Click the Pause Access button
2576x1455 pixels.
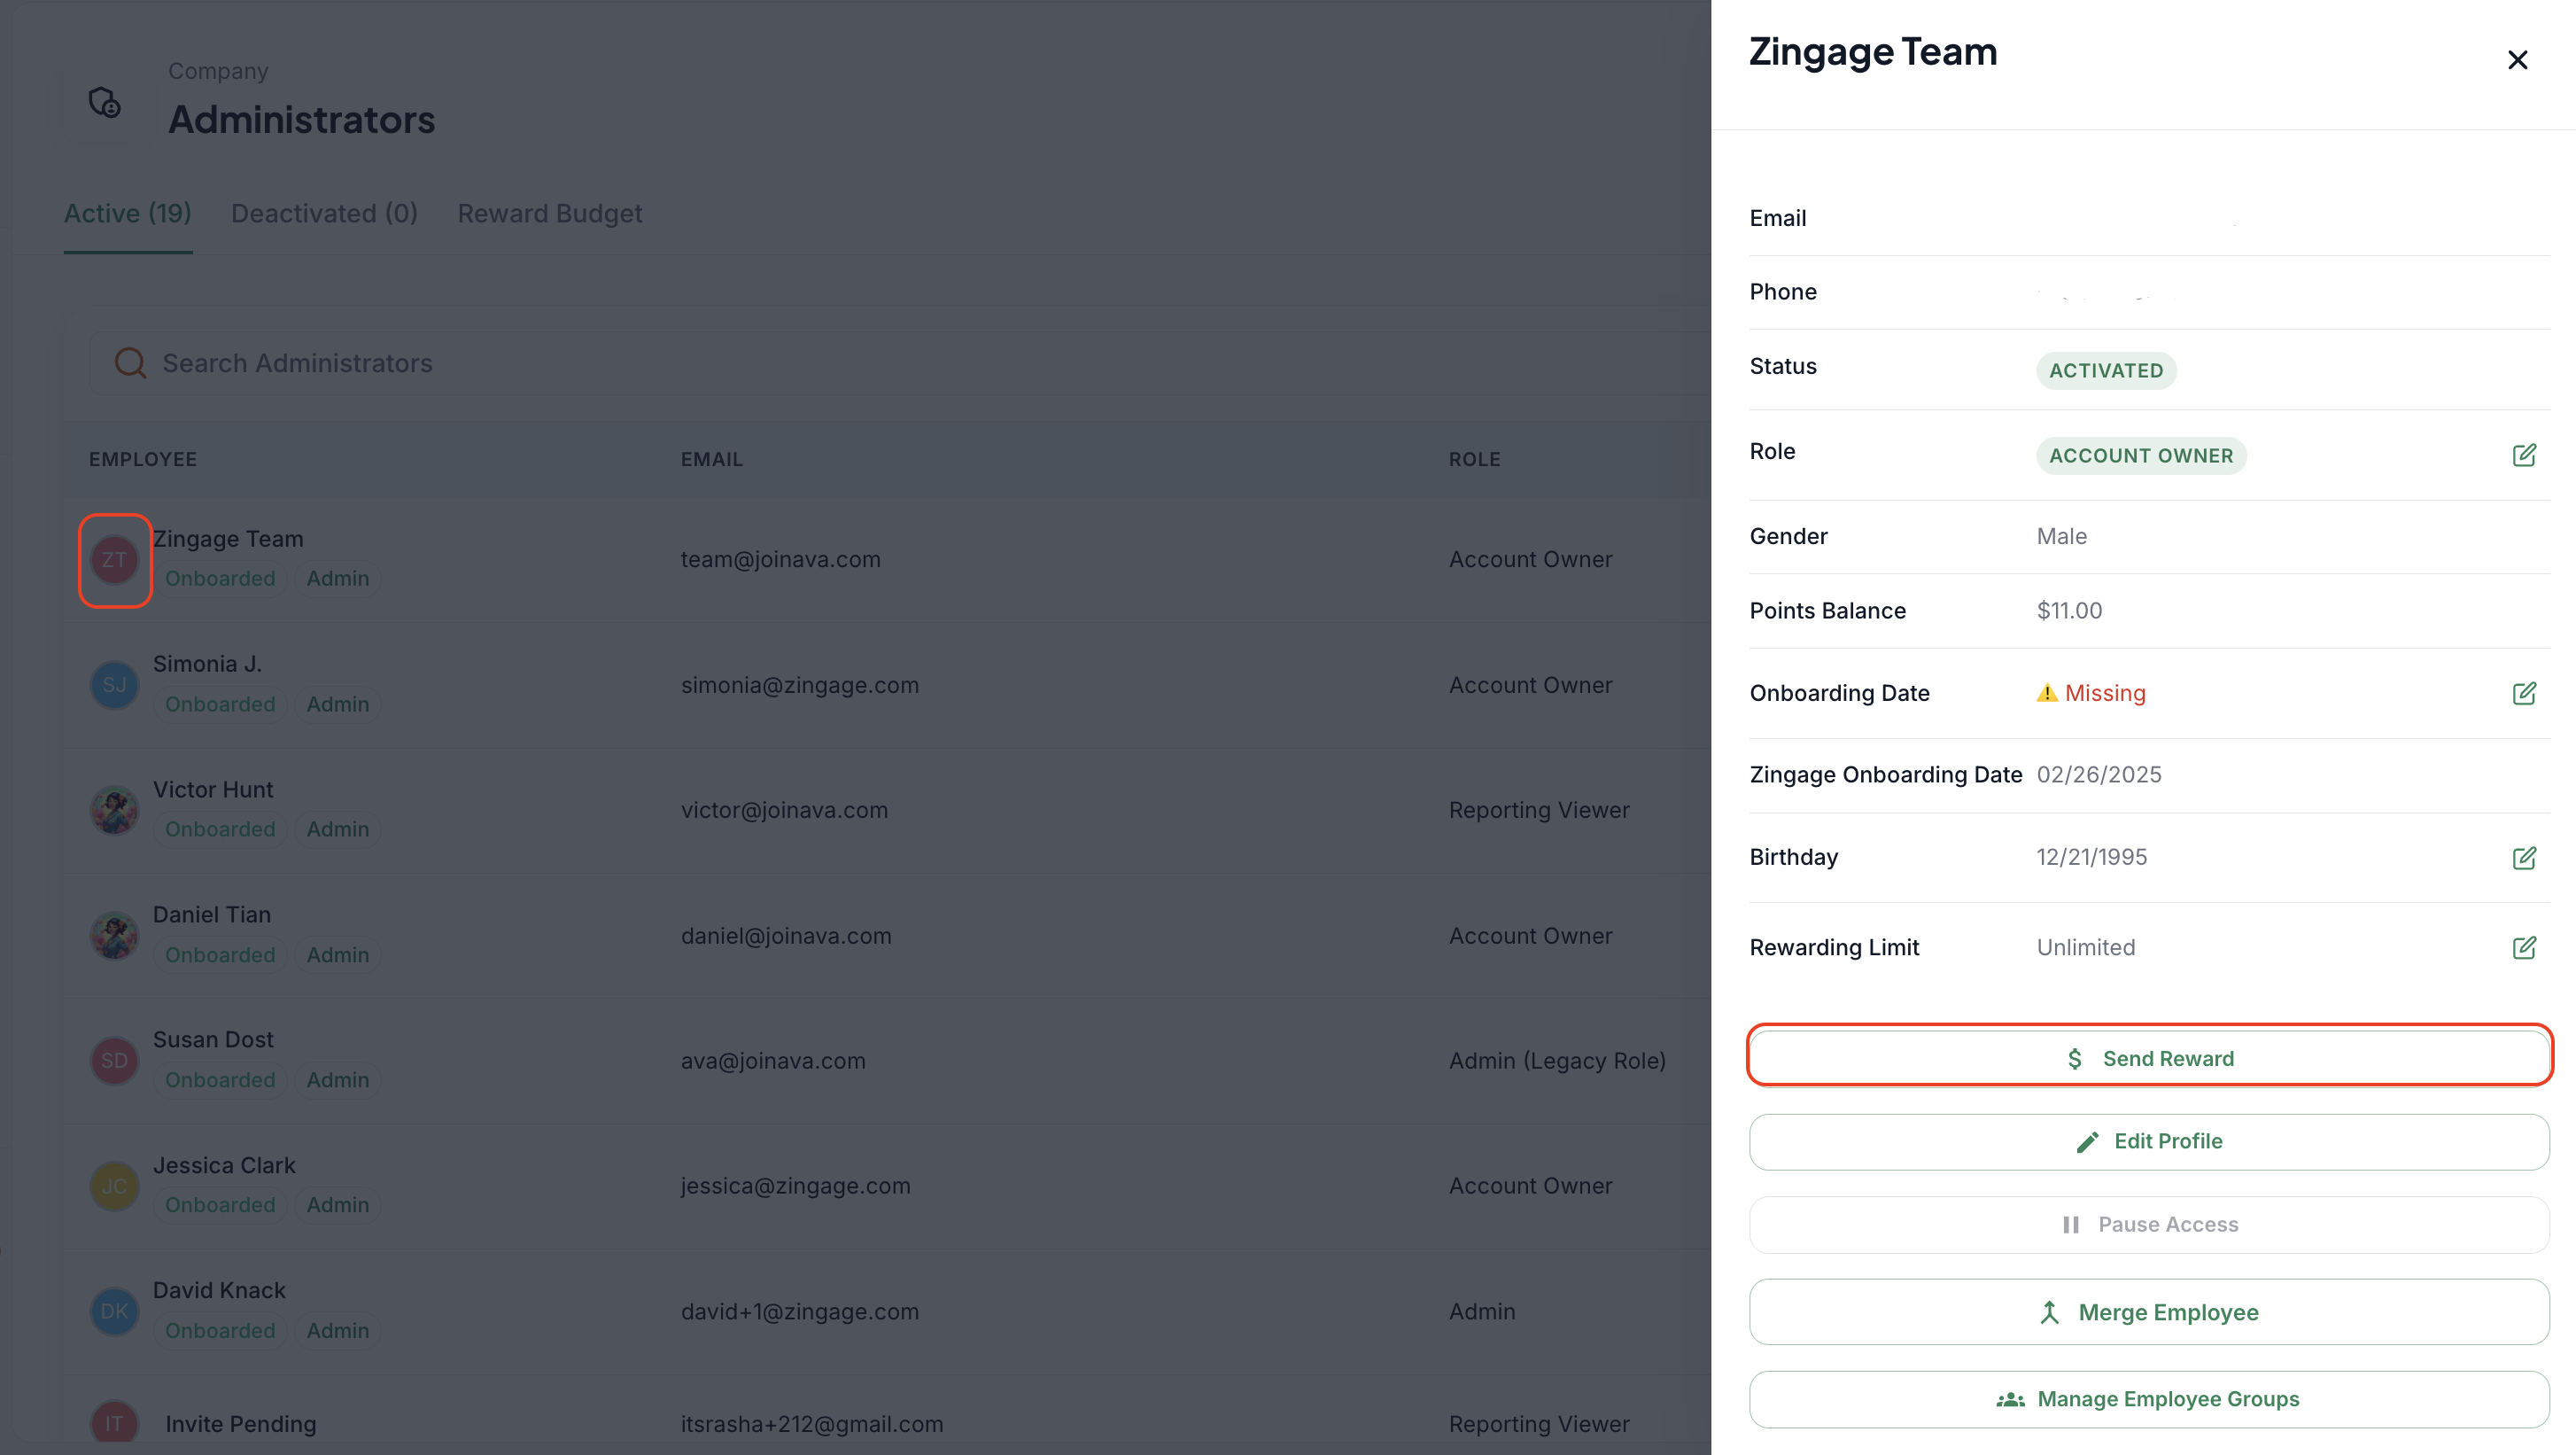pyautogui.click(x=2149, y=1224)
